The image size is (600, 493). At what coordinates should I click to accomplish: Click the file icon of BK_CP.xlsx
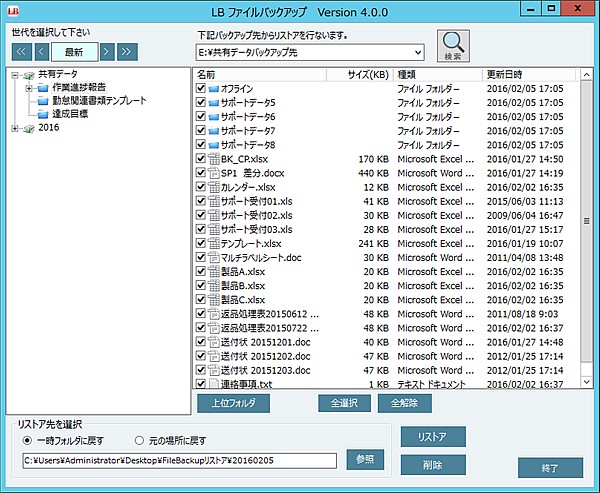[x=214, y=159]
